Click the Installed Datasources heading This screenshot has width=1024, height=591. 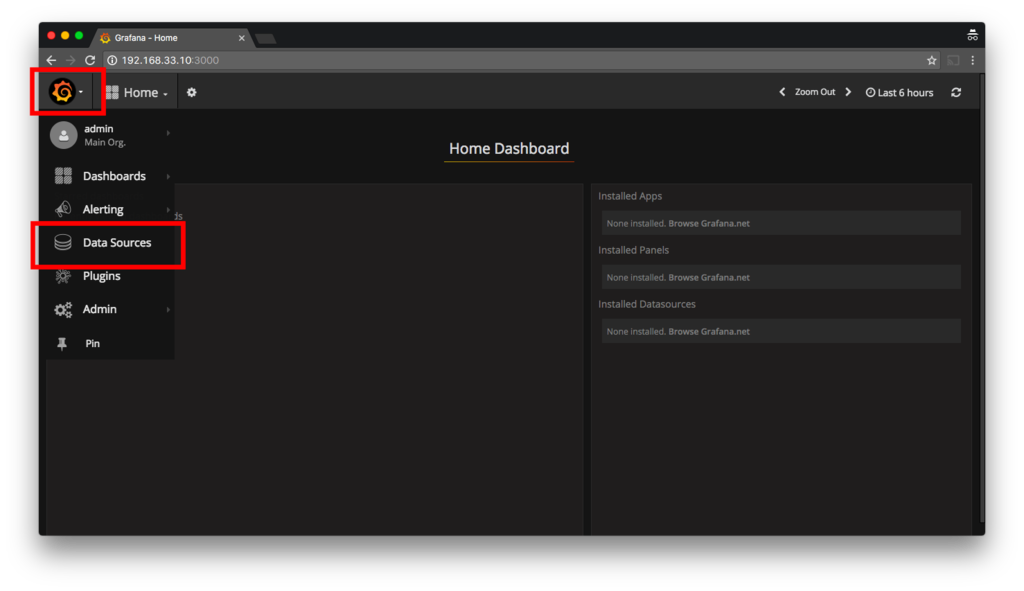click(647, 304)
